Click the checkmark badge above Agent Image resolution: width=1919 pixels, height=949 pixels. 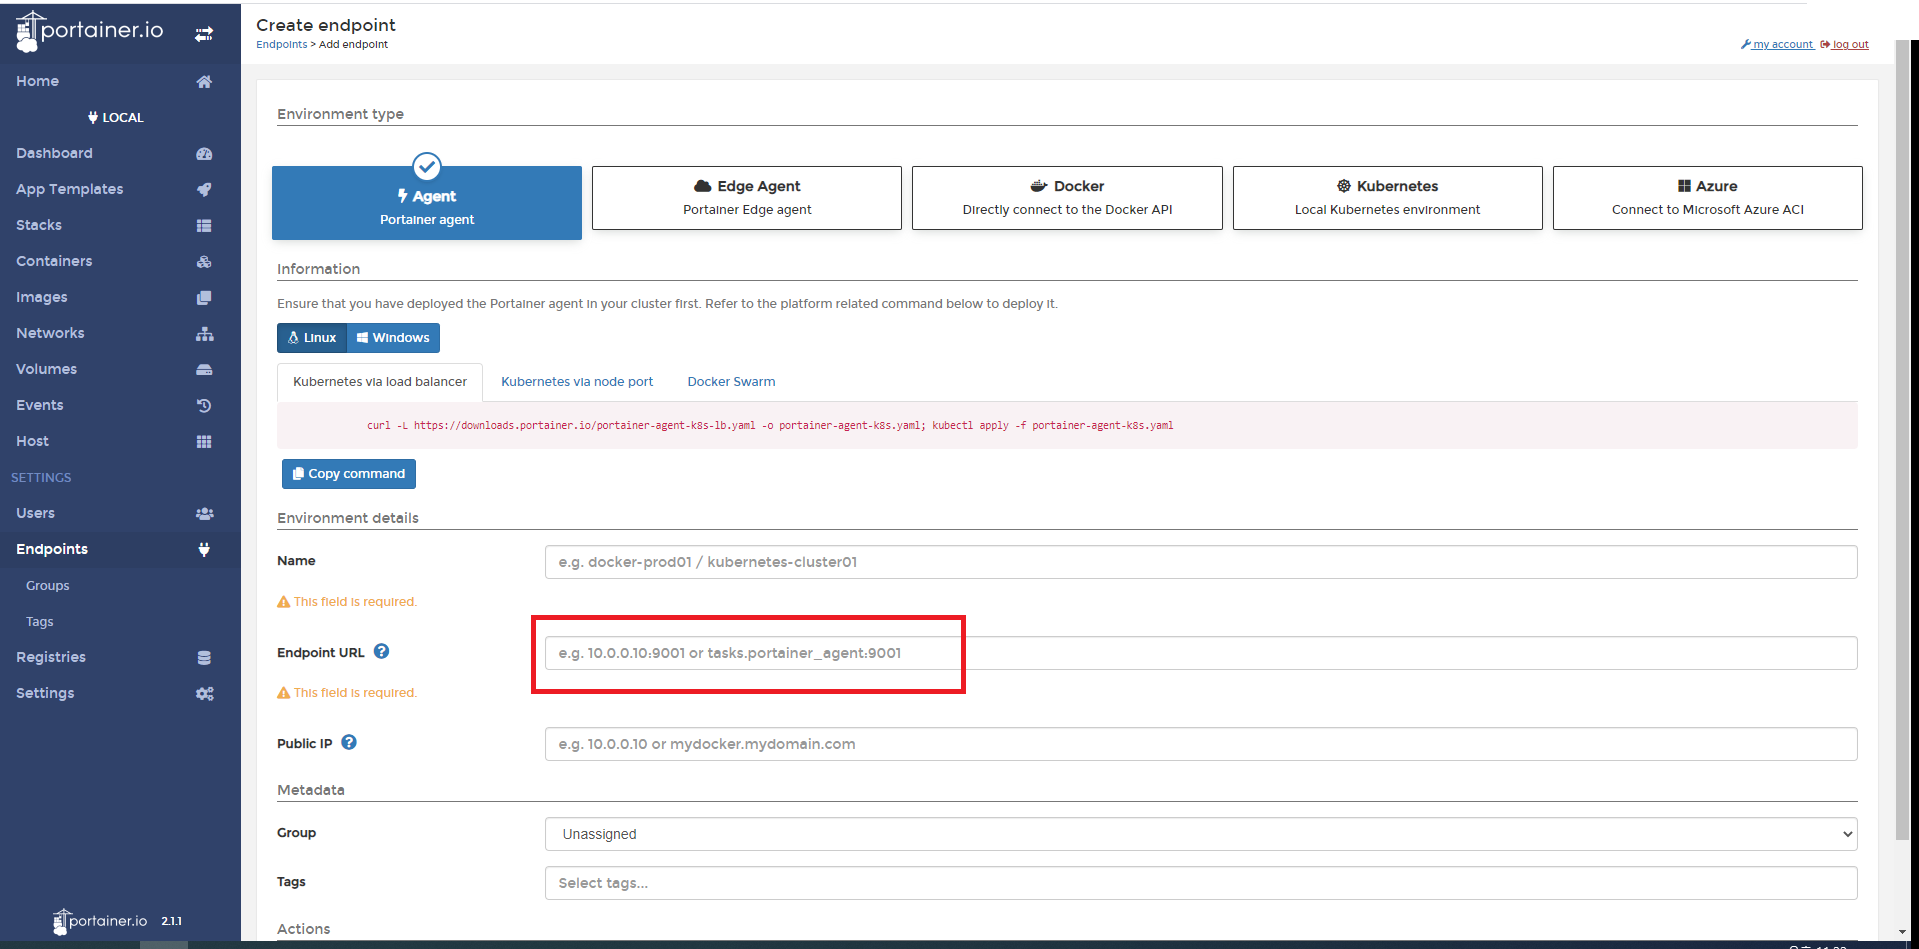pos(427,166)
